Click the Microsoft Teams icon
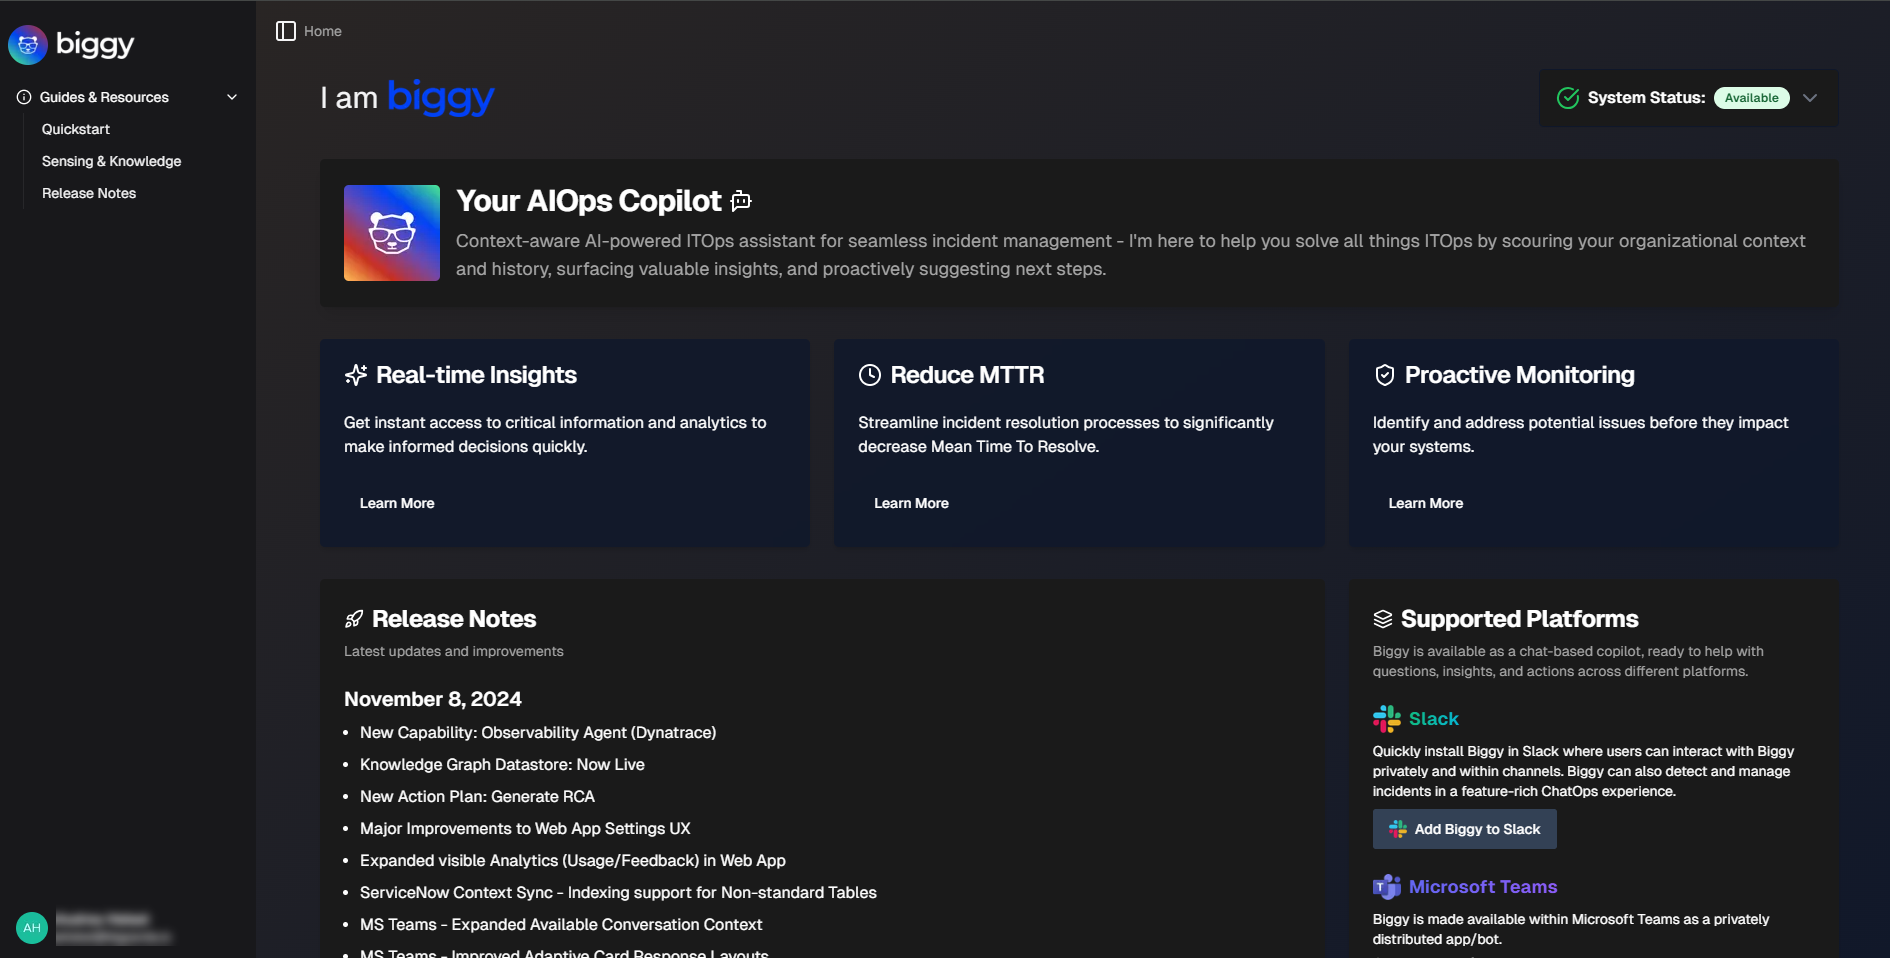 coord(1385,886)
